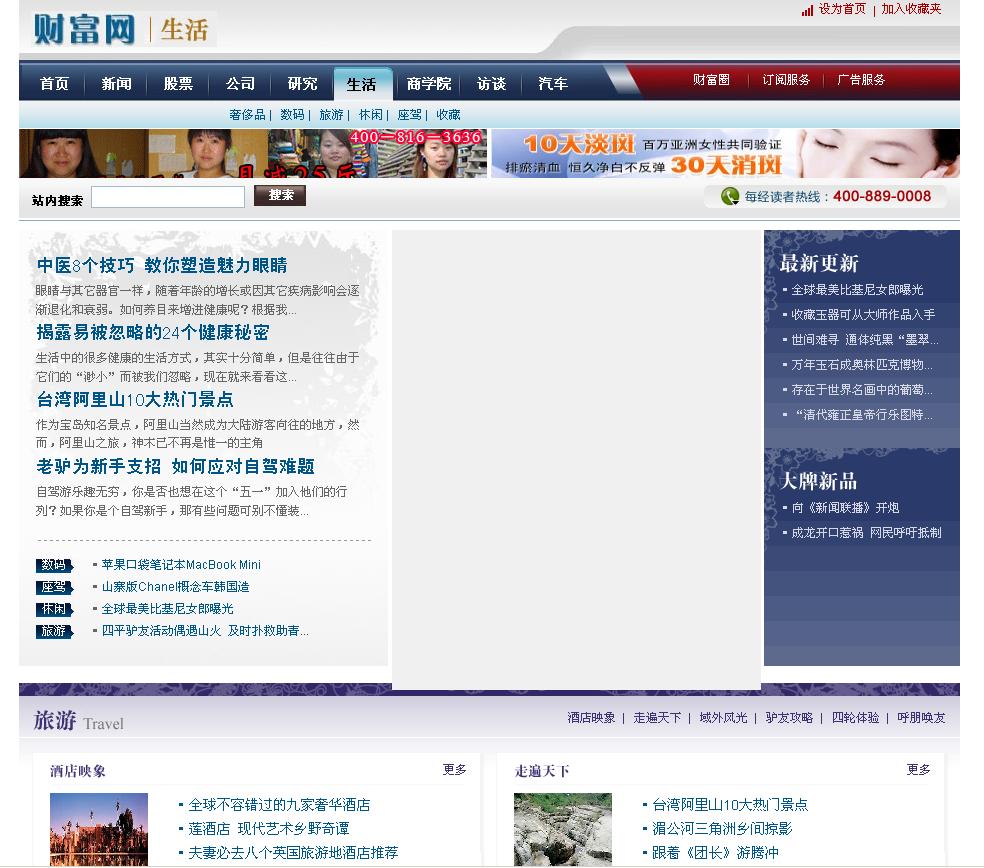Select 收藏 sub-navigation item

(x=448, y=115)
